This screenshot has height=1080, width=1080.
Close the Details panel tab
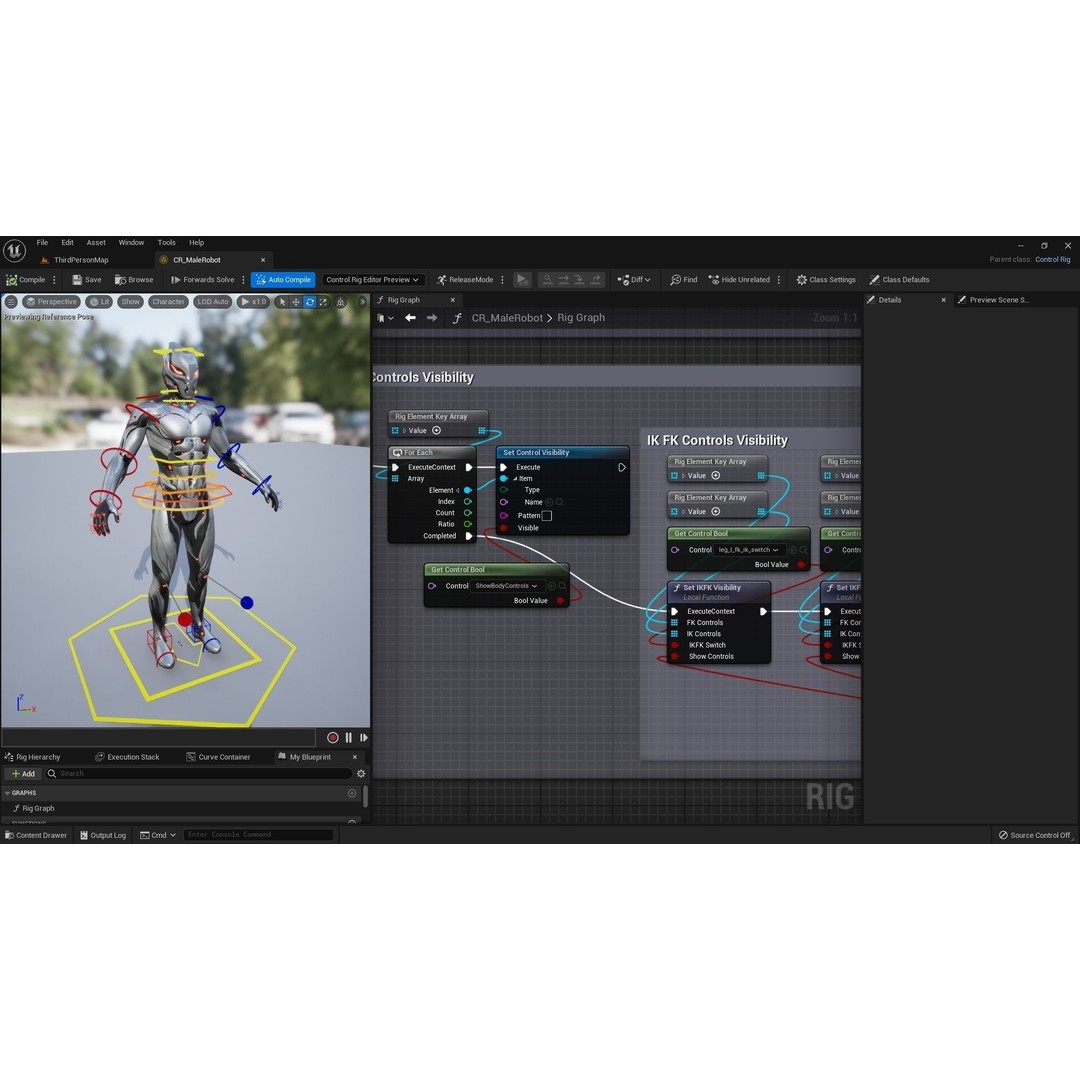pyautogui.click(x=944, y=300)
